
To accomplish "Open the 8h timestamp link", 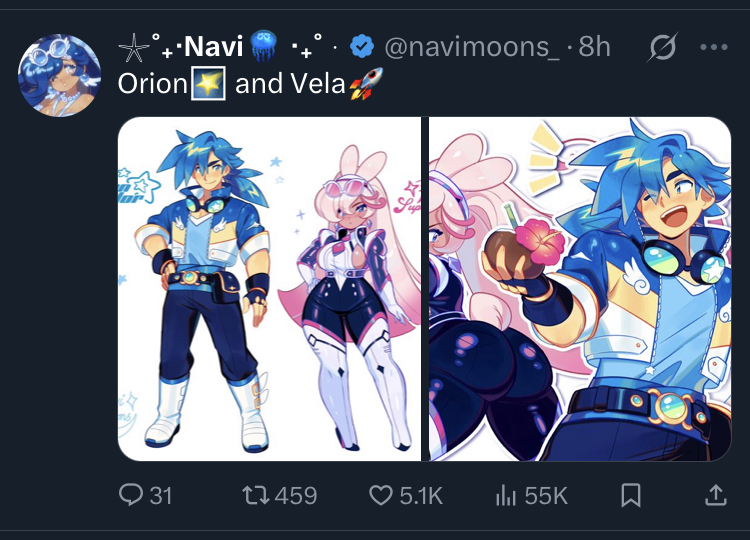I will tap(595, 47).
